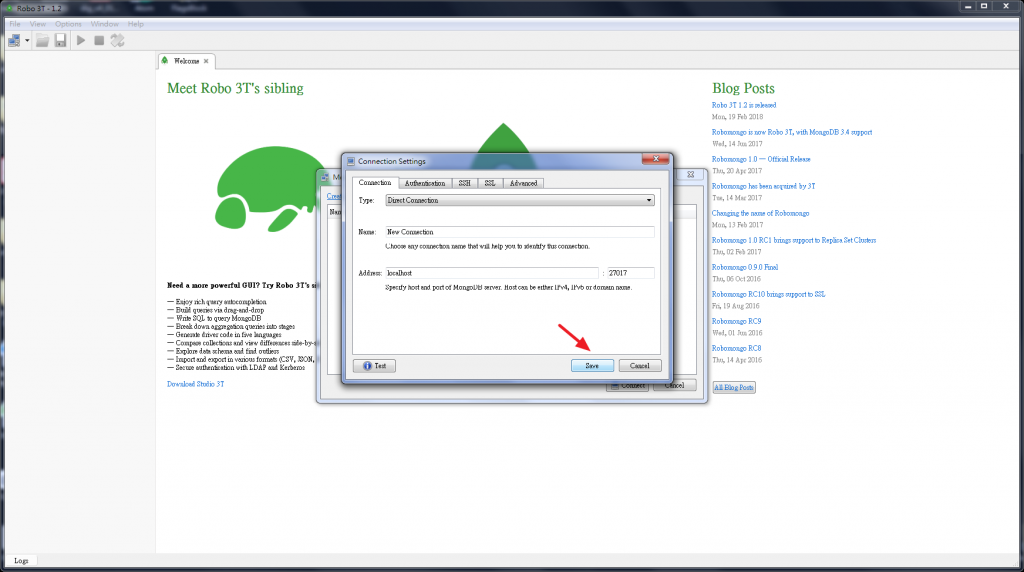Screen dimensions: 1024x572
Task: Click the date text Mon, 19 Feb 2018
Action: pos(737,117)
